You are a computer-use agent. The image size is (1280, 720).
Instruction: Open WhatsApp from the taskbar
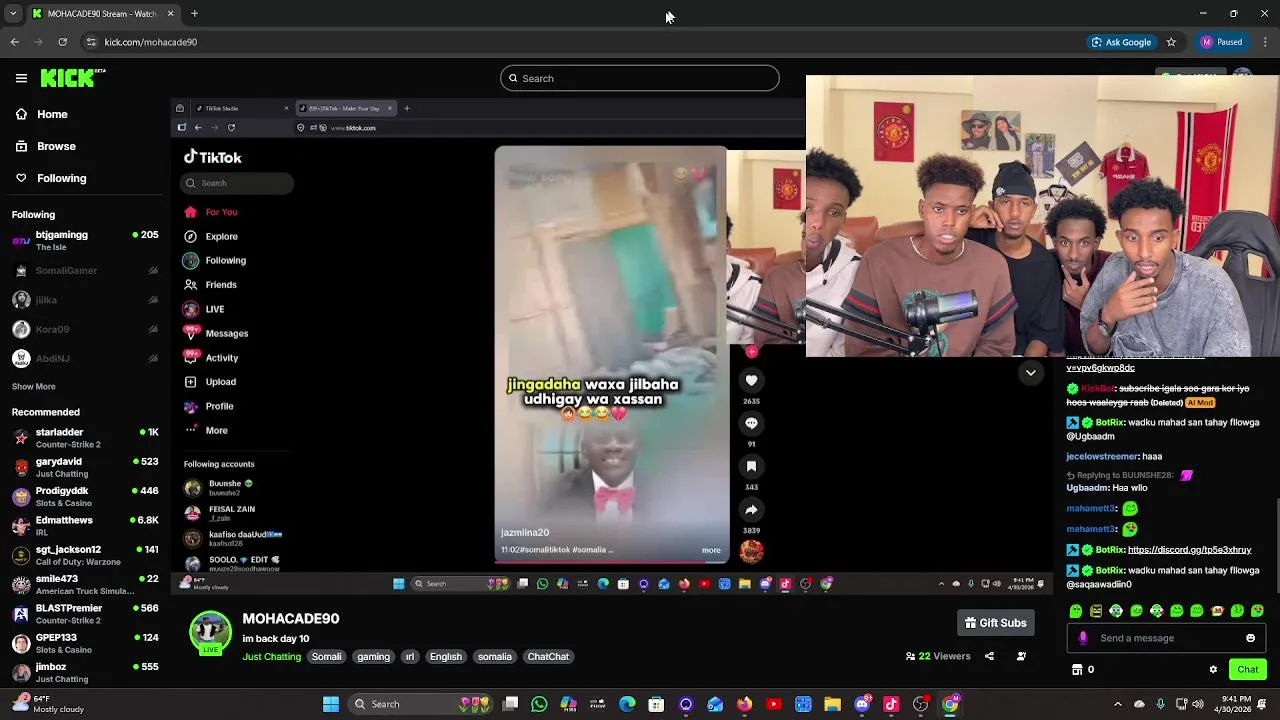point(539,704)
